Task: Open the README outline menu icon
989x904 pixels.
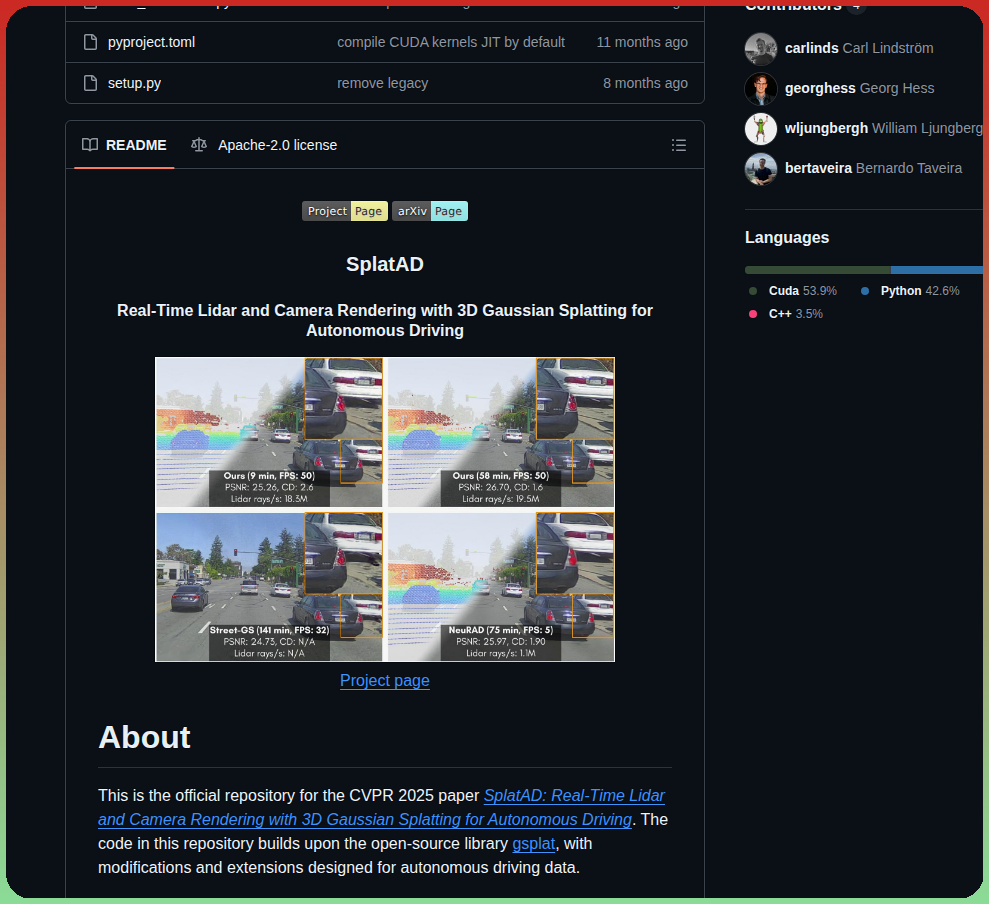Action: pyautogui.click(x=679, y=145)
